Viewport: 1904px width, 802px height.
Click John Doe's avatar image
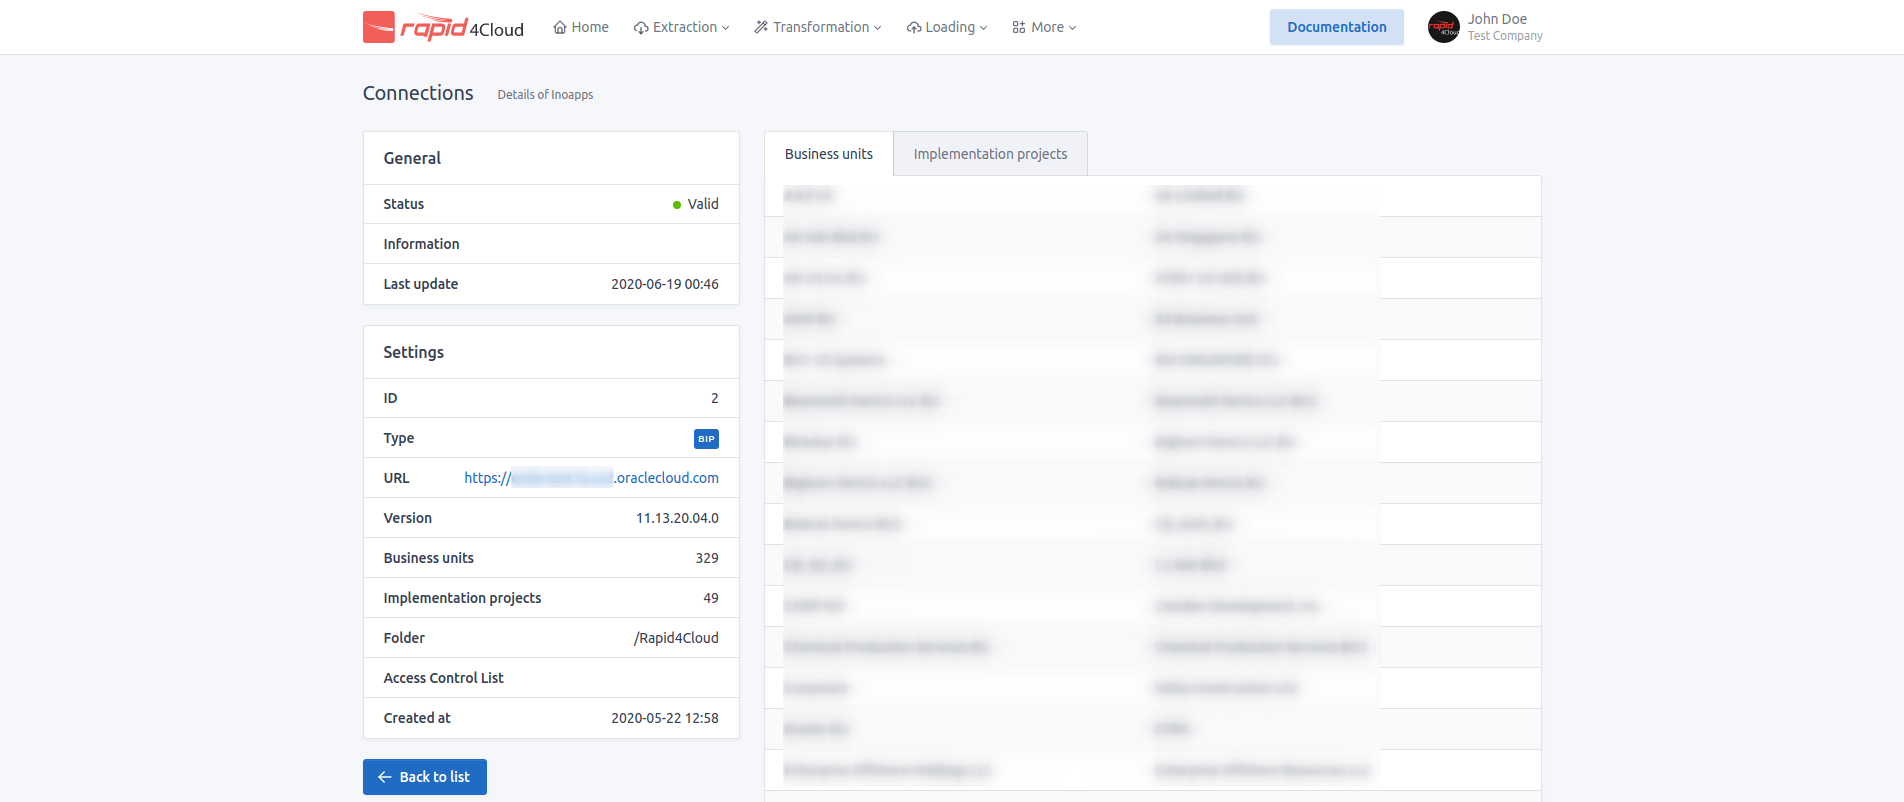[x=1444, y=27]
